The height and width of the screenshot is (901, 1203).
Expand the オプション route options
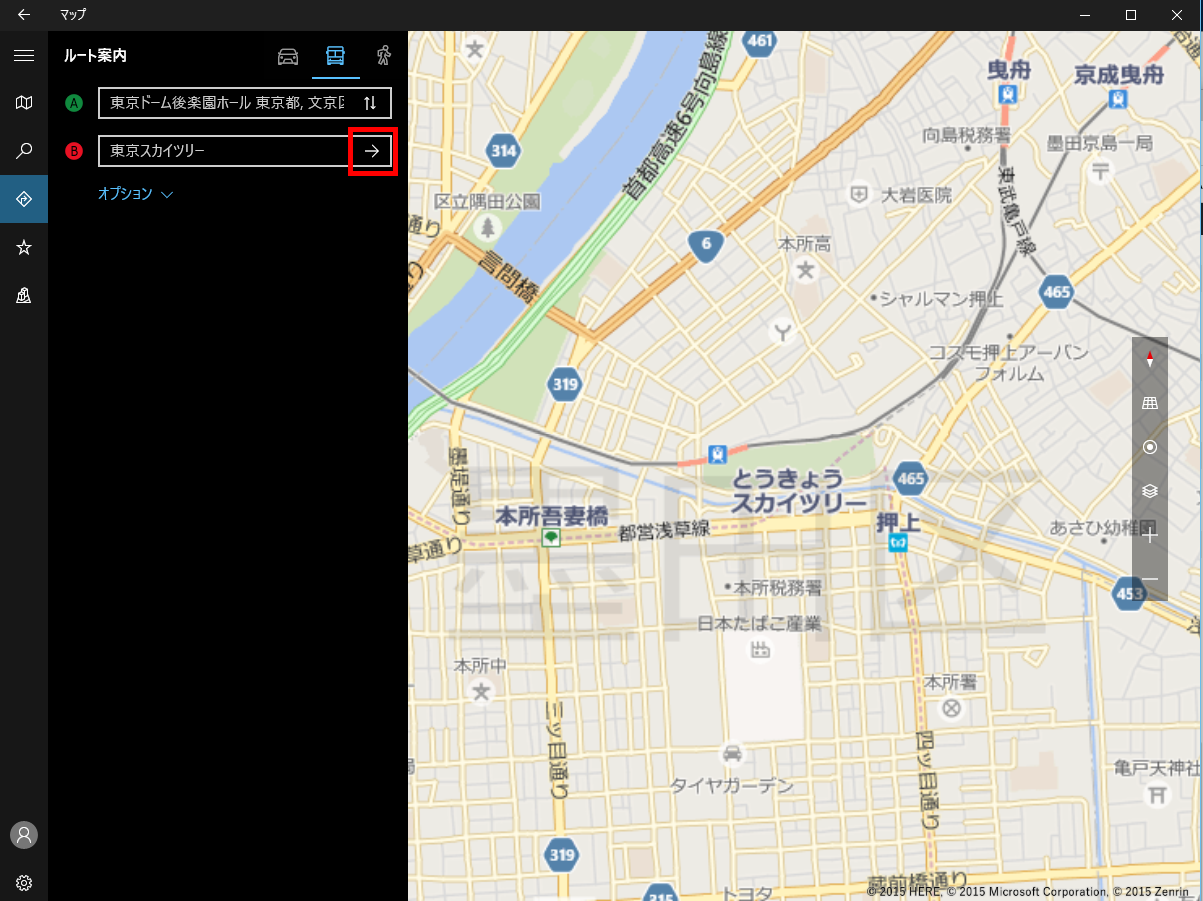pos(136,194)
